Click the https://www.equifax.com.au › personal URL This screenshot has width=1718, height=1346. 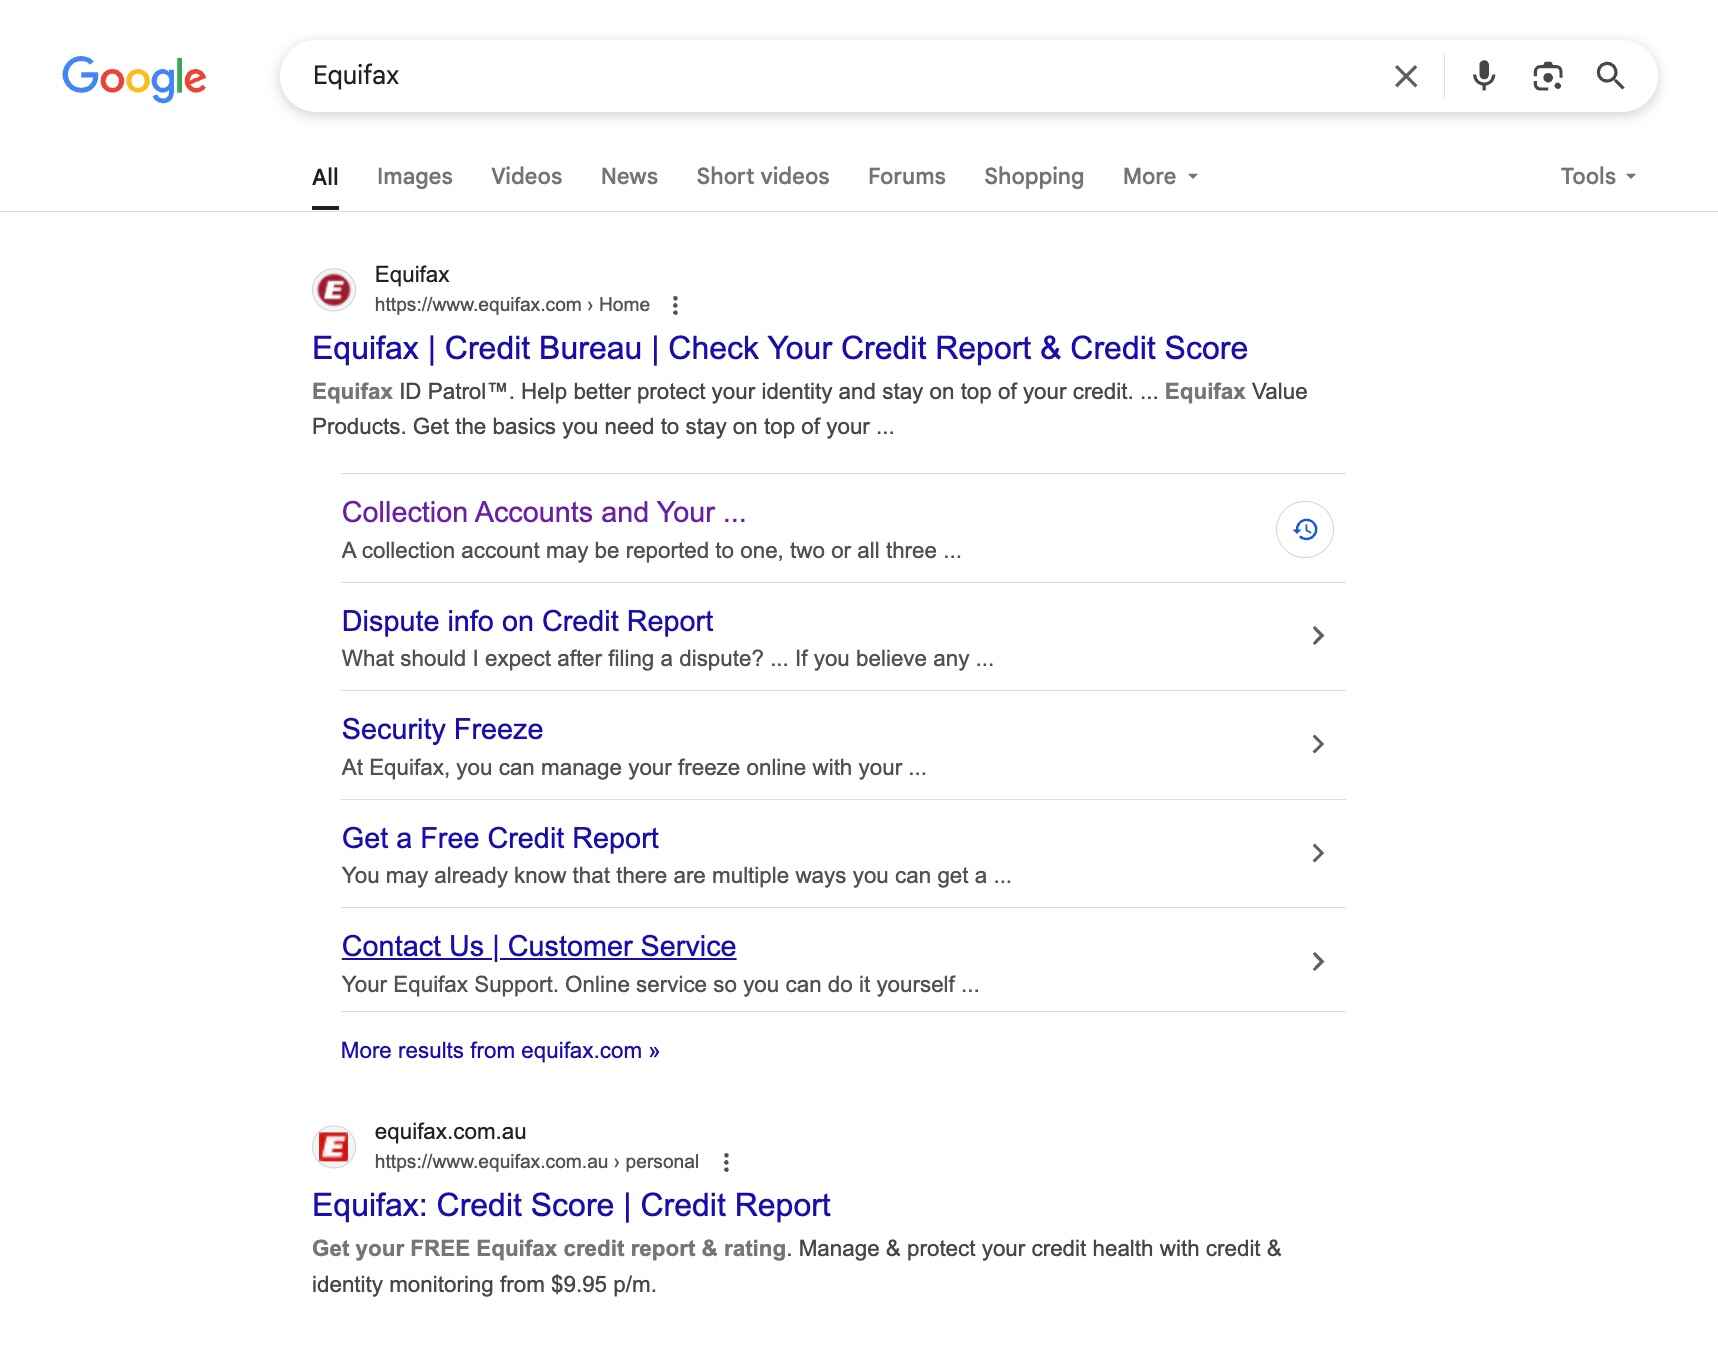(x=537, y=1162)
